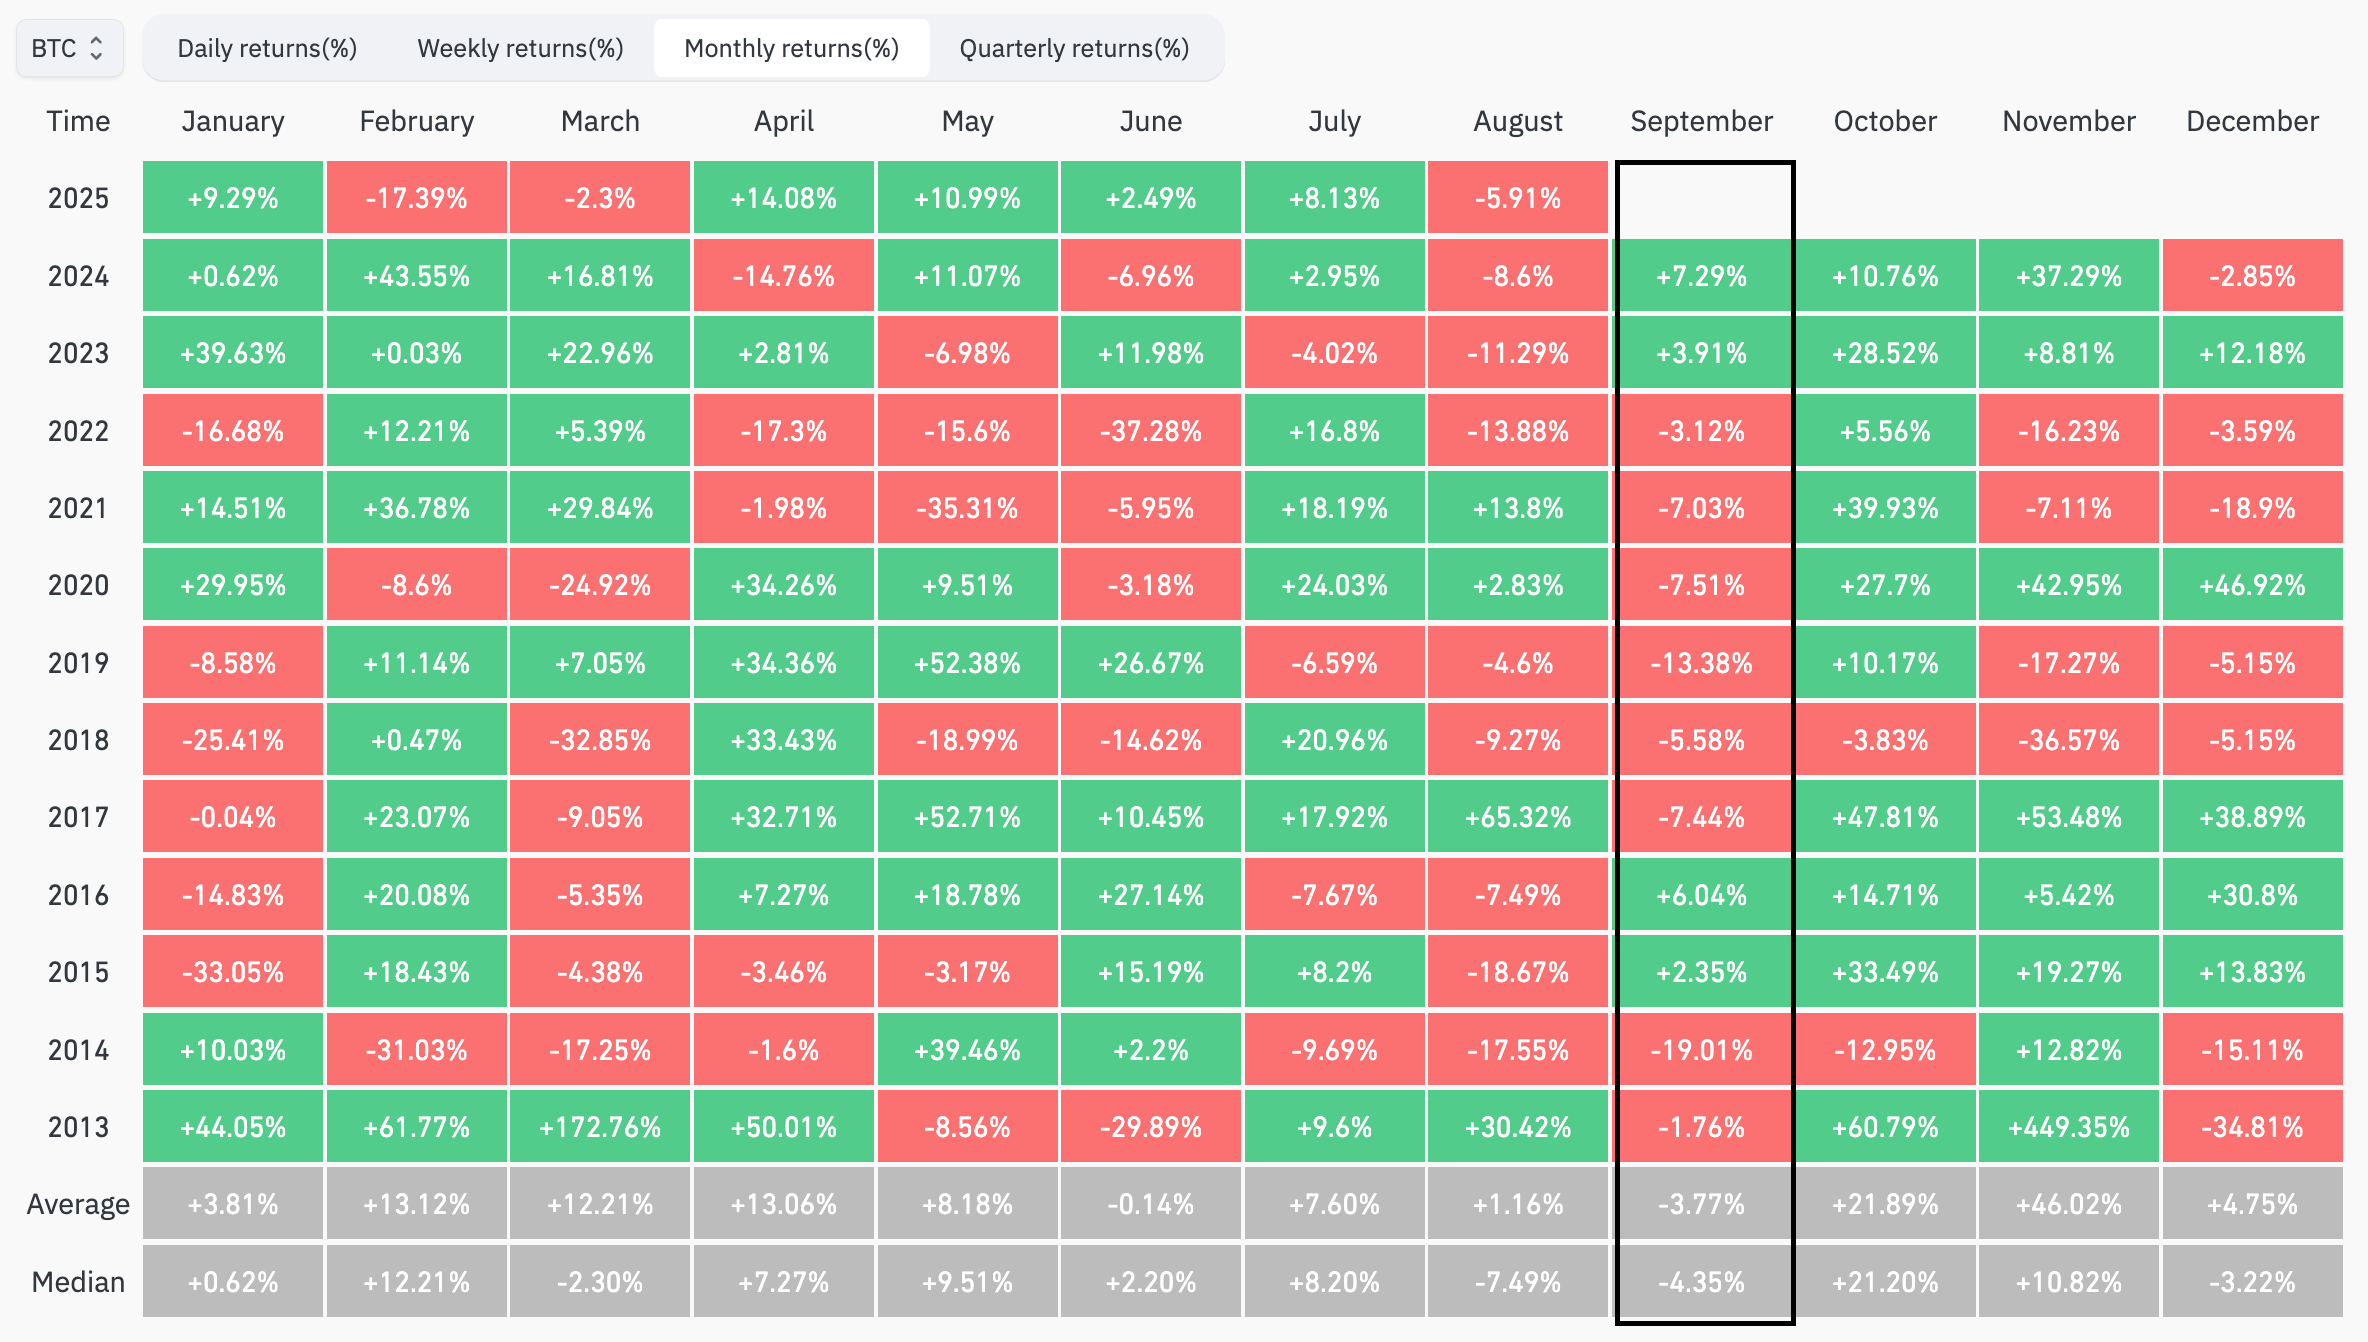The image size is (2368, 1342).
Task: Switch to Daily returns(%) tab
Action: tap(267, 48)
